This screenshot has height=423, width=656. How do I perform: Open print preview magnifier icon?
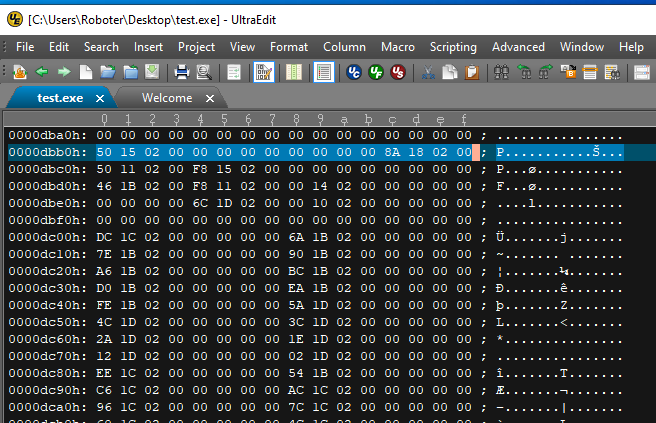(x=204, y=72)
